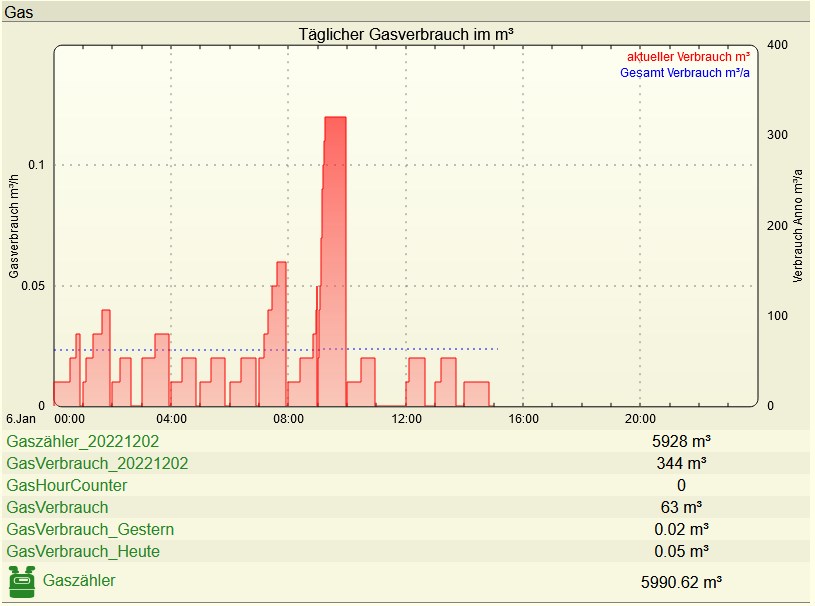Click the 5928 m³ reading value
The image size is (815, 606).
tap(681, 441)
